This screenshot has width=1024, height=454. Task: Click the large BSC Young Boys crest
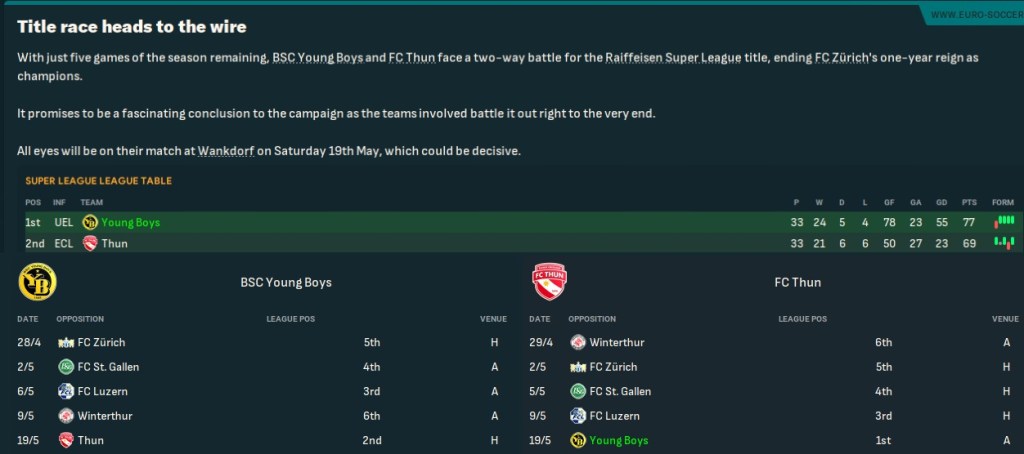click(x=38, y=282)
